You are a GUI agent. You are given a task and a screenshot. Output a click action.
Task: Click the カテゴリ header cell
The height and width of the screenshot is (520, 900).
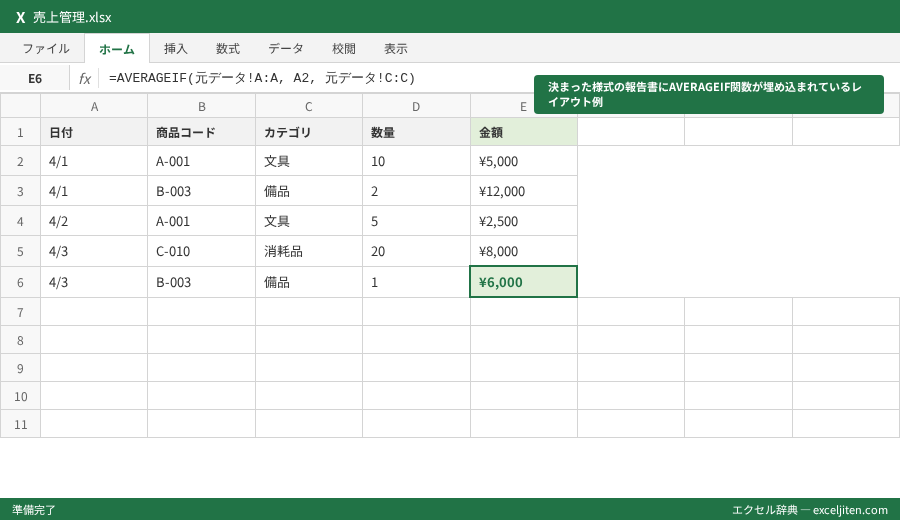[x=309, y=132]
